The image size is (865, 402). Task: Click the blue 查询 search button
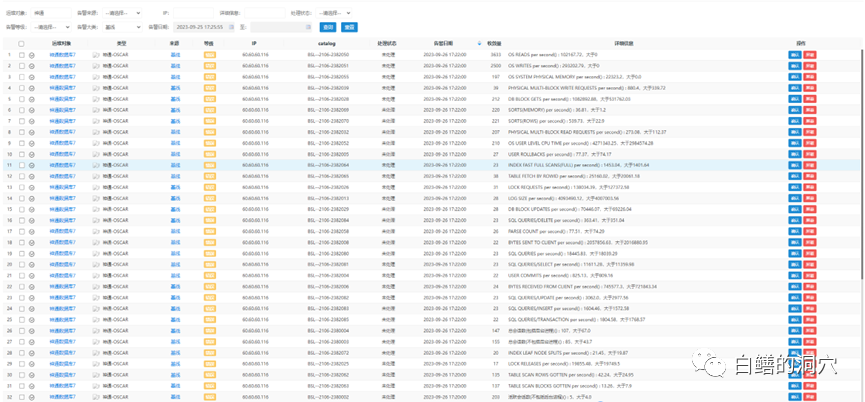[326, 27]
